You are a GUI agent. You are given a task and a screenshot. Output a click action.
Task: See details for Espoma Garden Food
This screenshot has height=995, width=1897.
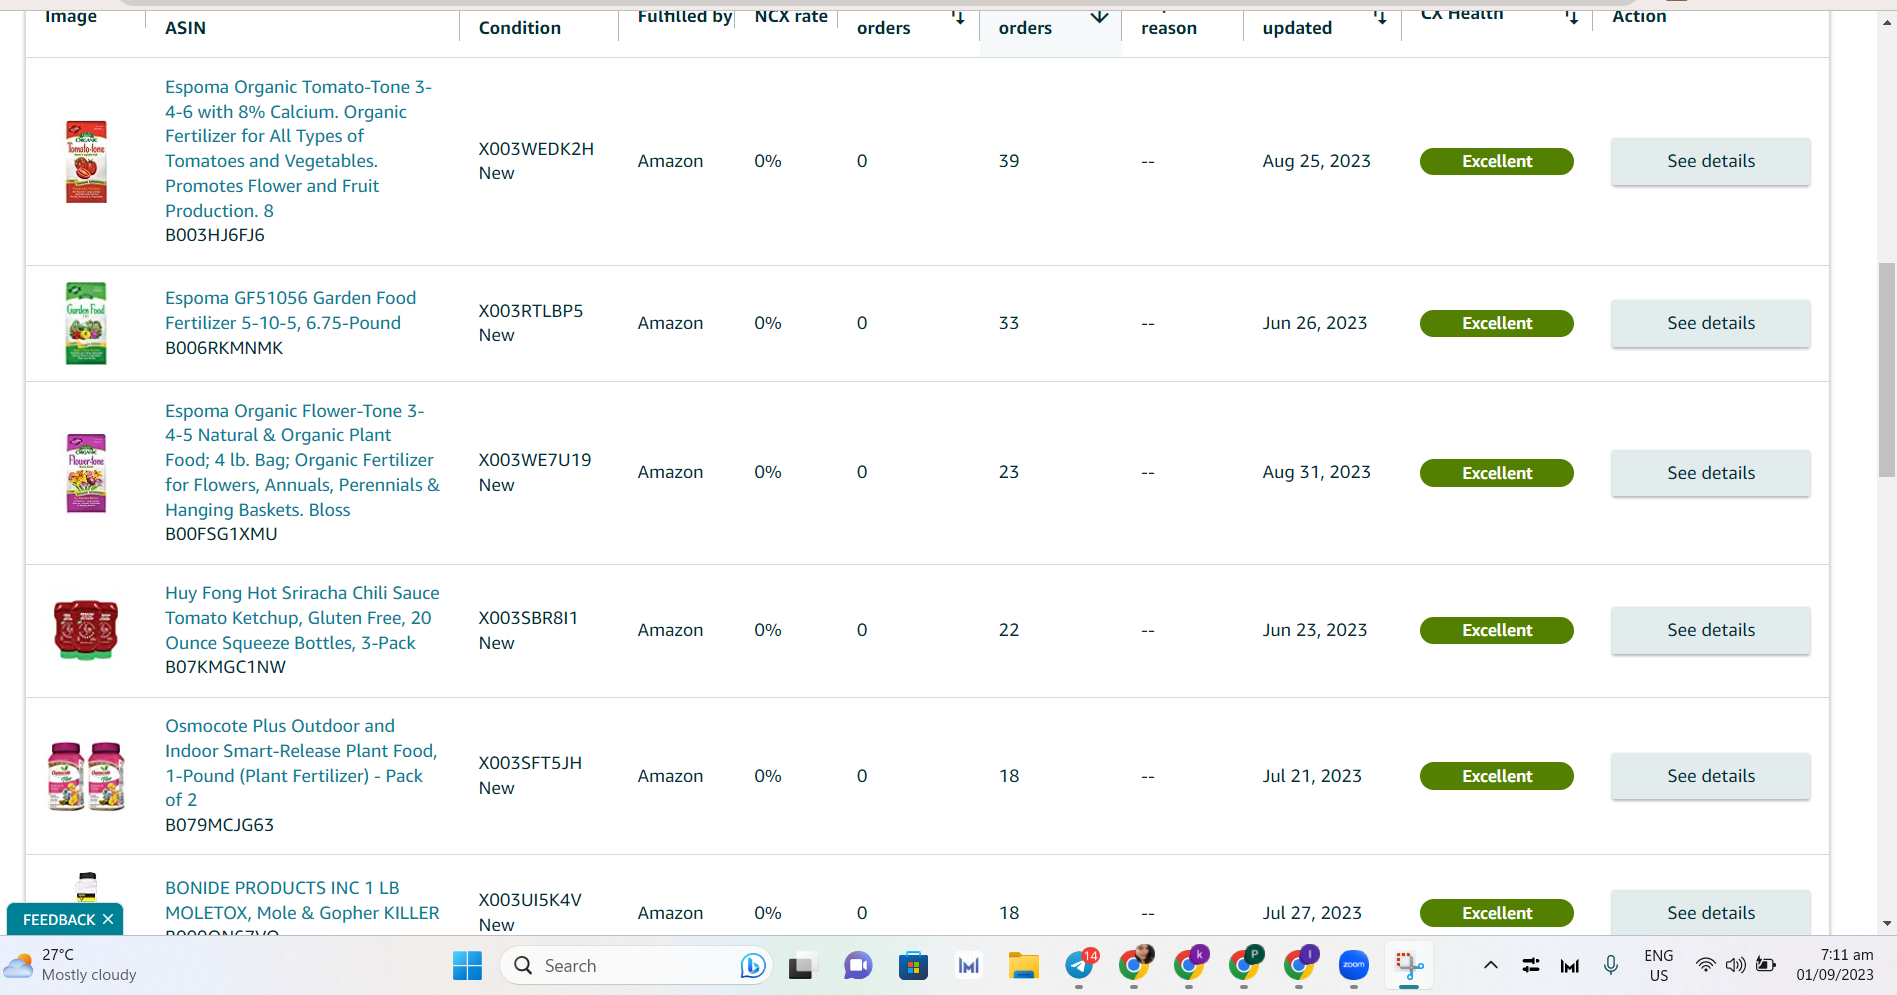pos(1710,323)
